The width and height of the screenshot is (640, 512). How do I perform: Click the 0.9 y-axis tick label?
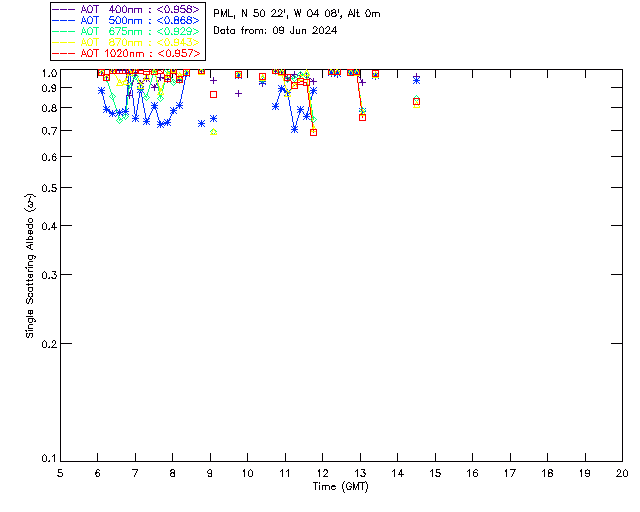[x=49, y=88]
